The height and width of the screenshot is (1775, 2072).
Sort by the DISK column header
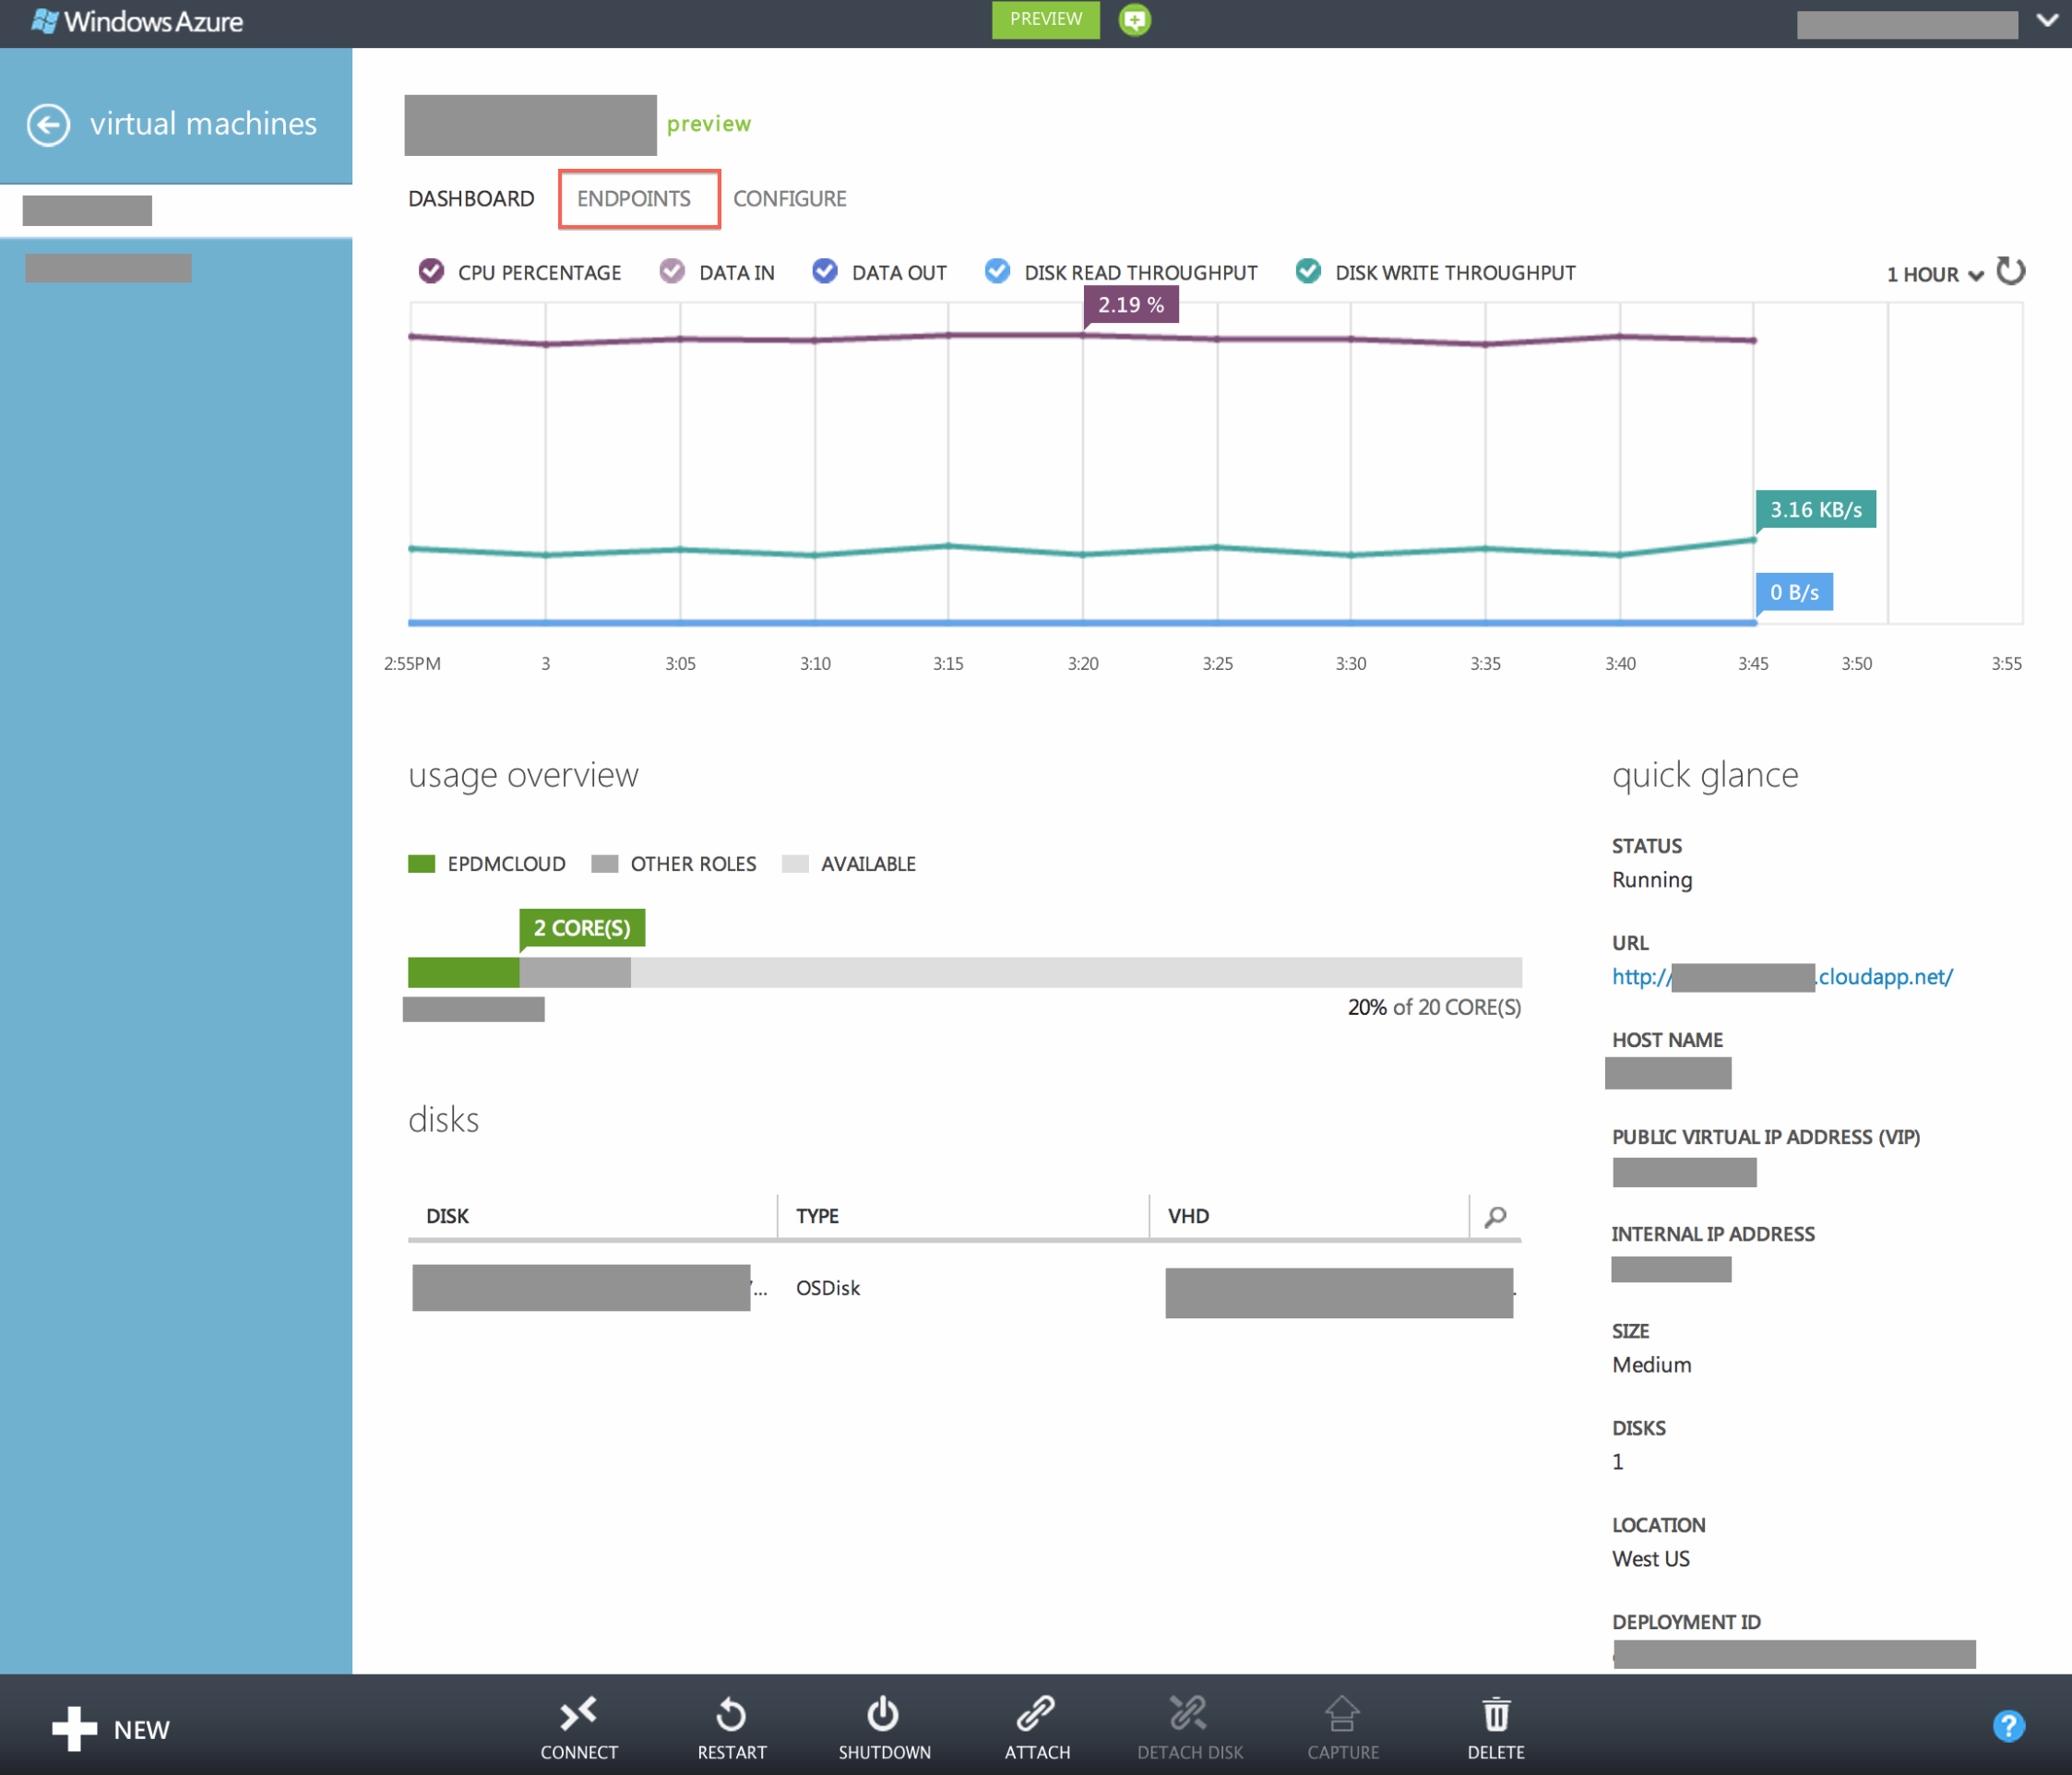pos(447,1216)
